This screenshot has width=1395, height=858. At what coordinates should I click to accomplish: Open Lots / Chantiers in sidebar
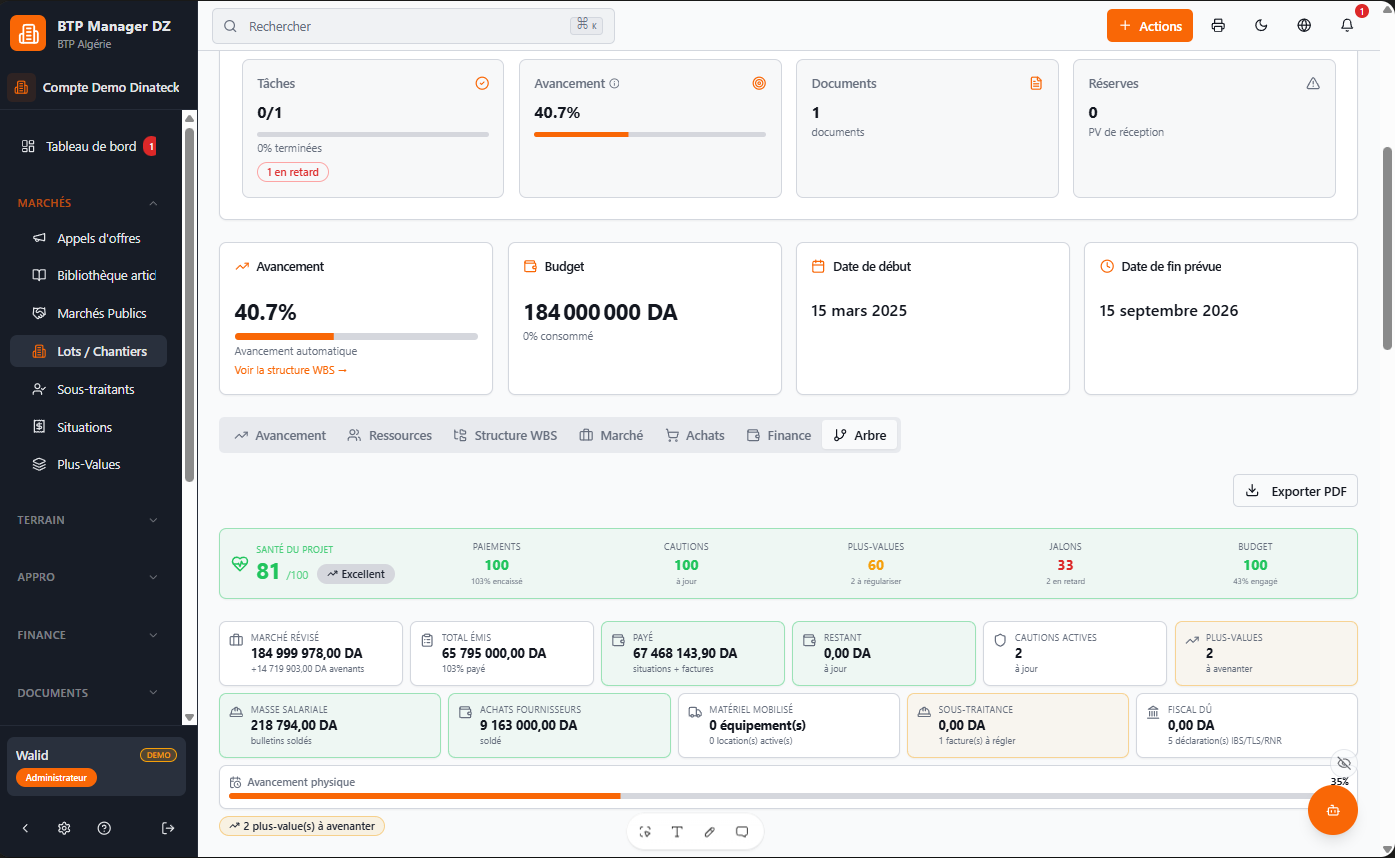(x=88, y=351)
